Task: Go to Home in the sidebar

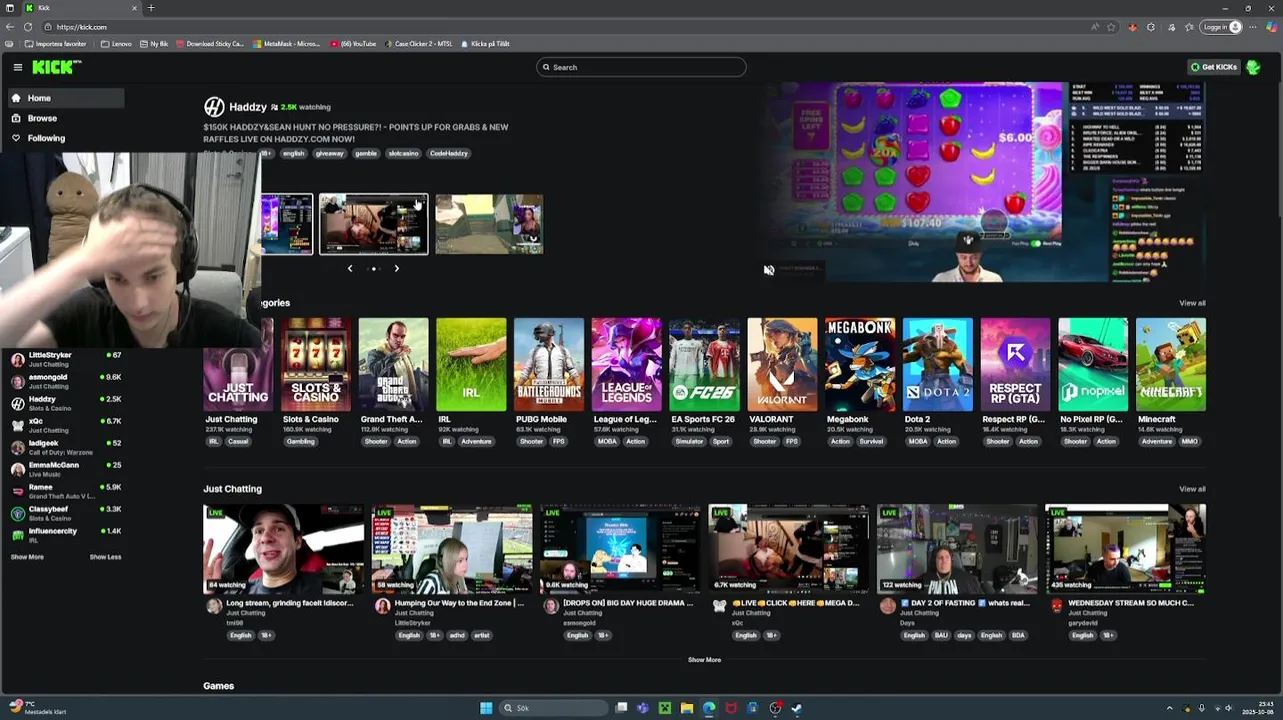Action: pyautogui.click(x=66, y=98)
